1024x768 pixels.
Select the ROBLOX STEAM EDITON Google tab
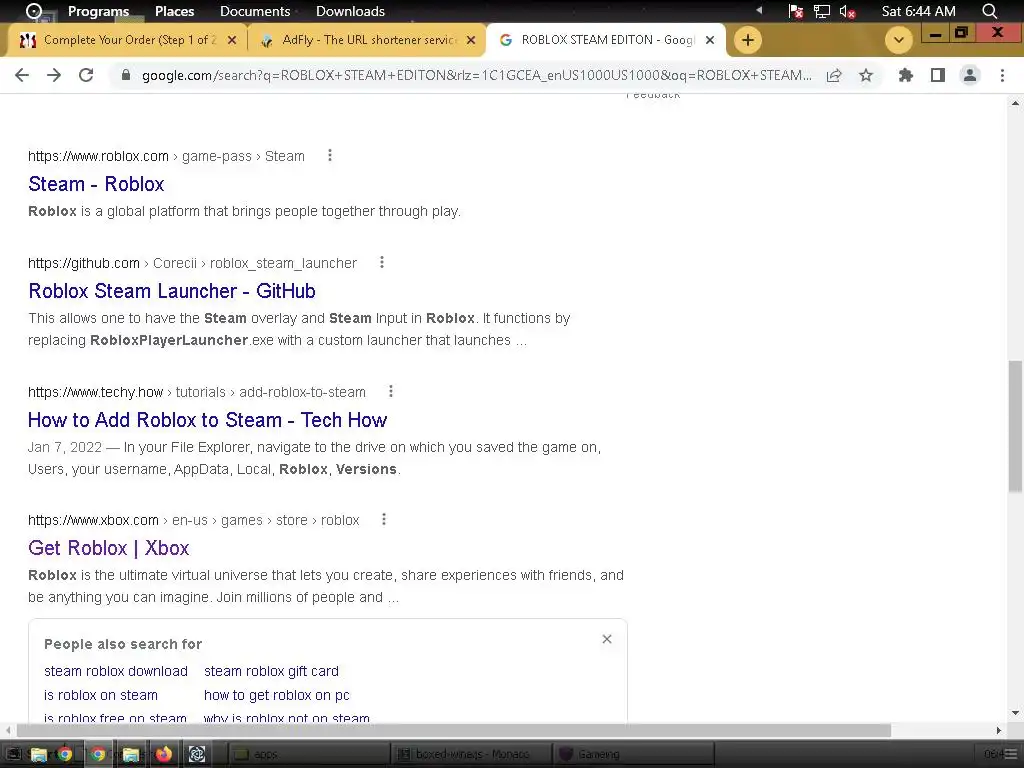(605, 40)
